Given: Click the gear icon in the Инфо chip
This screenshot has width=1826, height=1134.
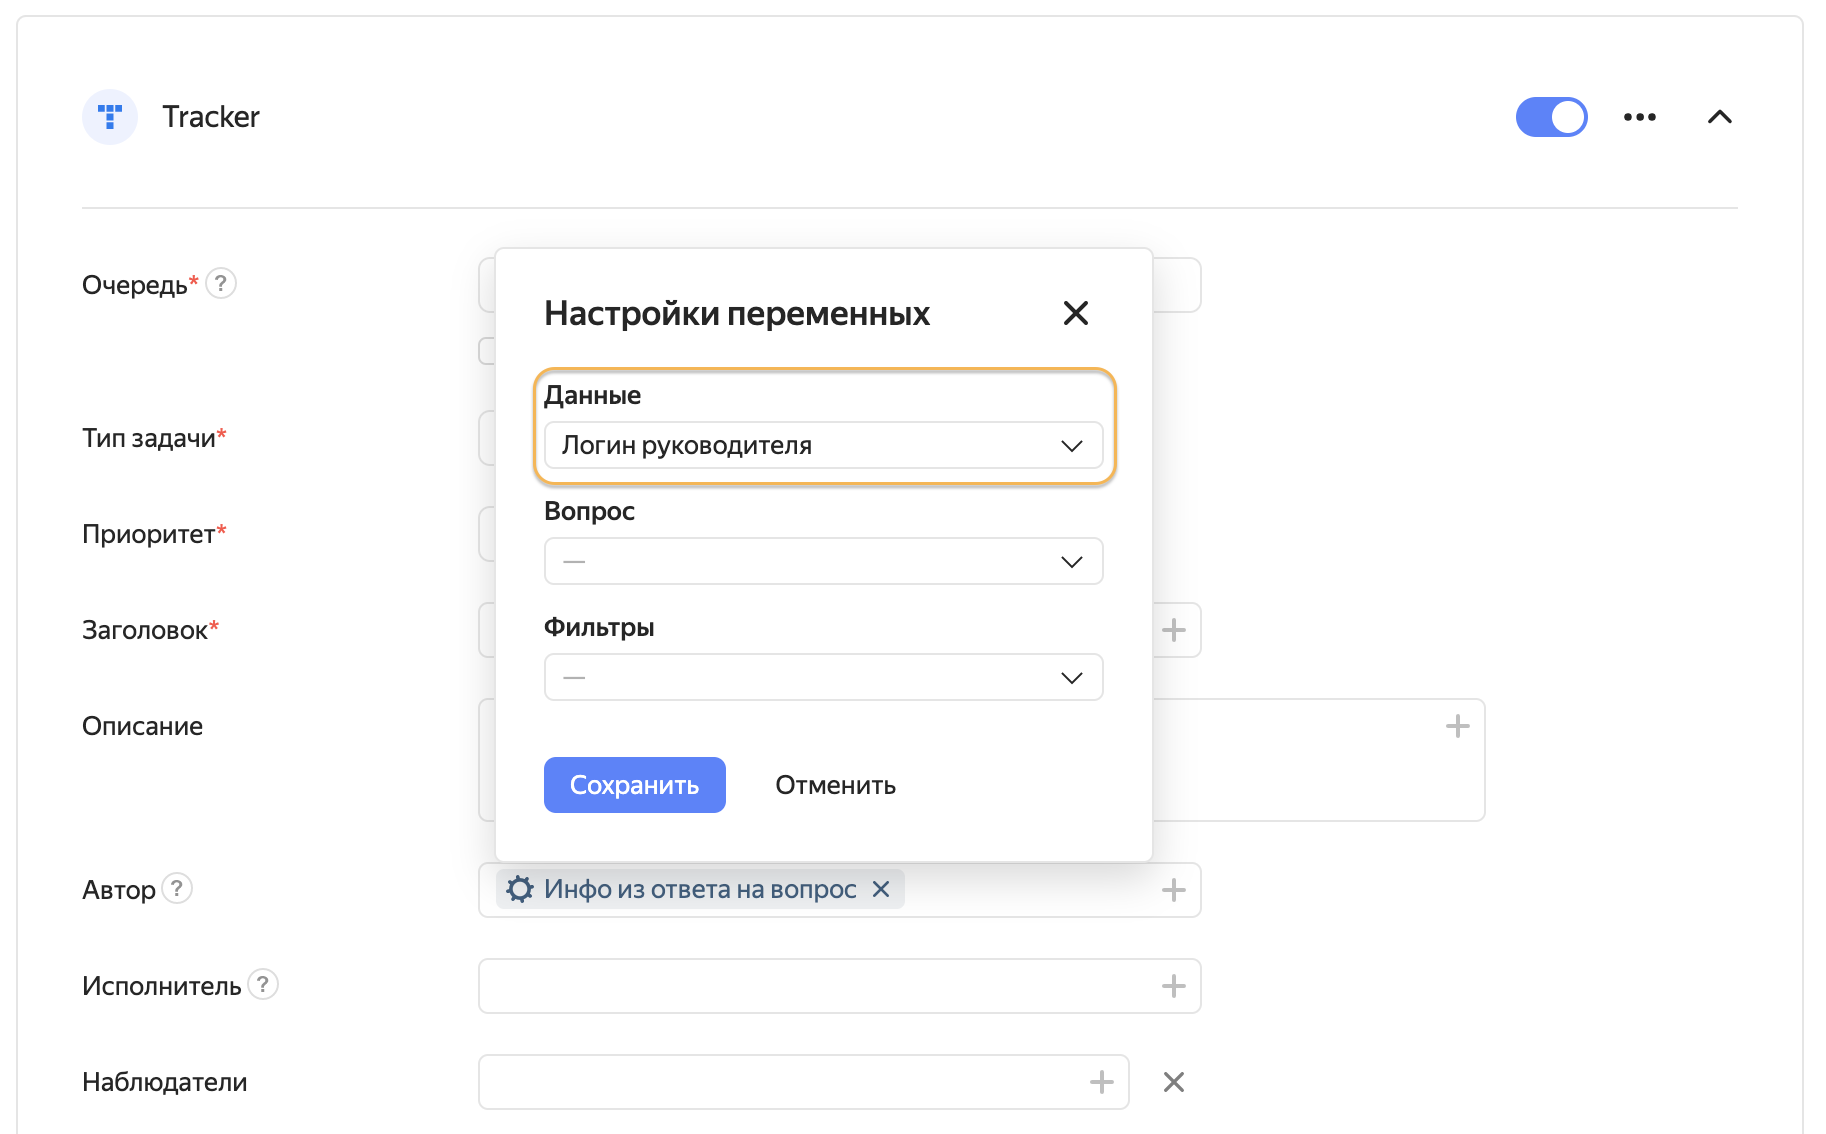Looking at the screenshot, I should point(519,888).
